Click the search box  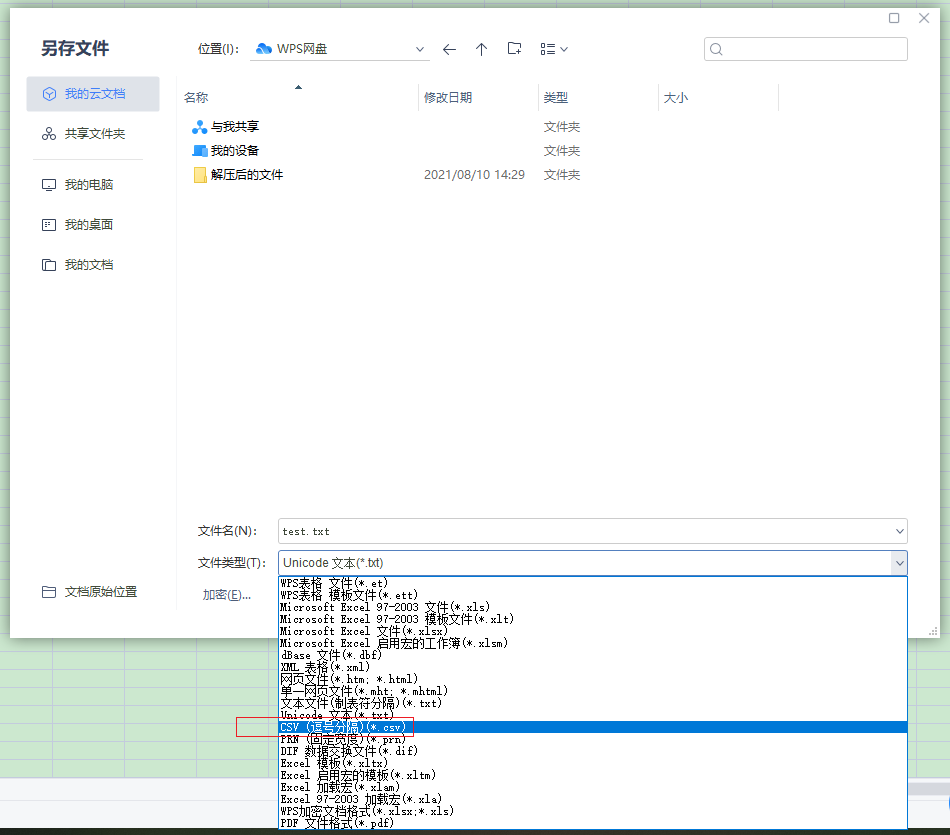coord(805,49)
